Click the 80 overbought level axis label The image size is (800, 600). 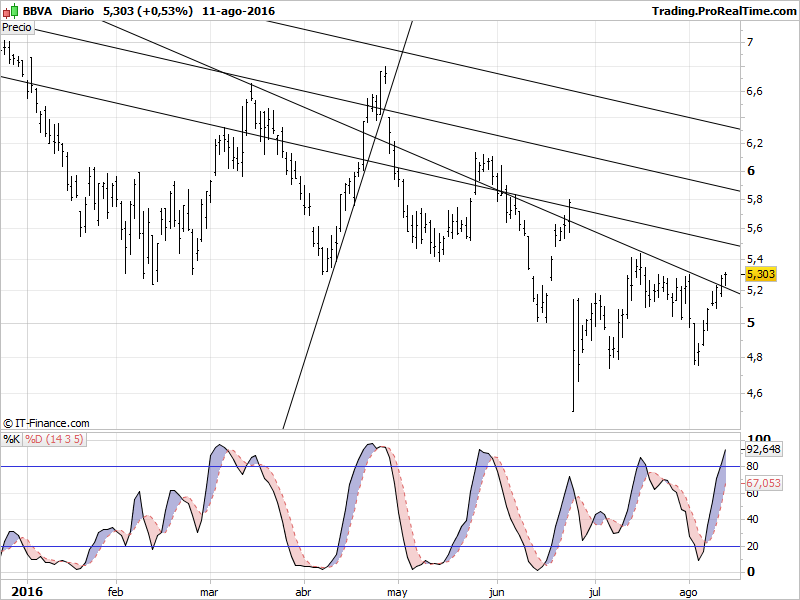[x=753, y=467]
